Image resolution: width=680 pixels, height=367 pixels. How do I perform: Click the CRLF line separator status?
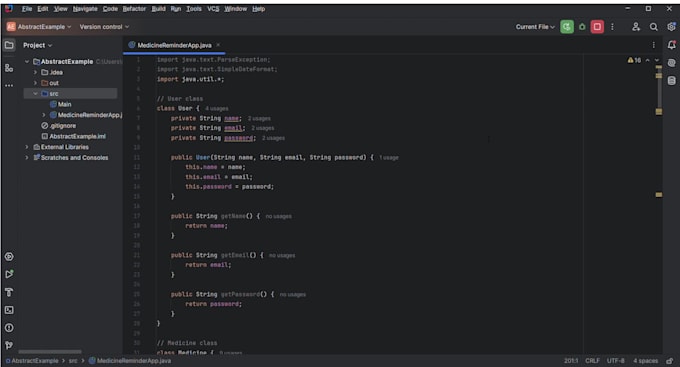tap(592, 361)
